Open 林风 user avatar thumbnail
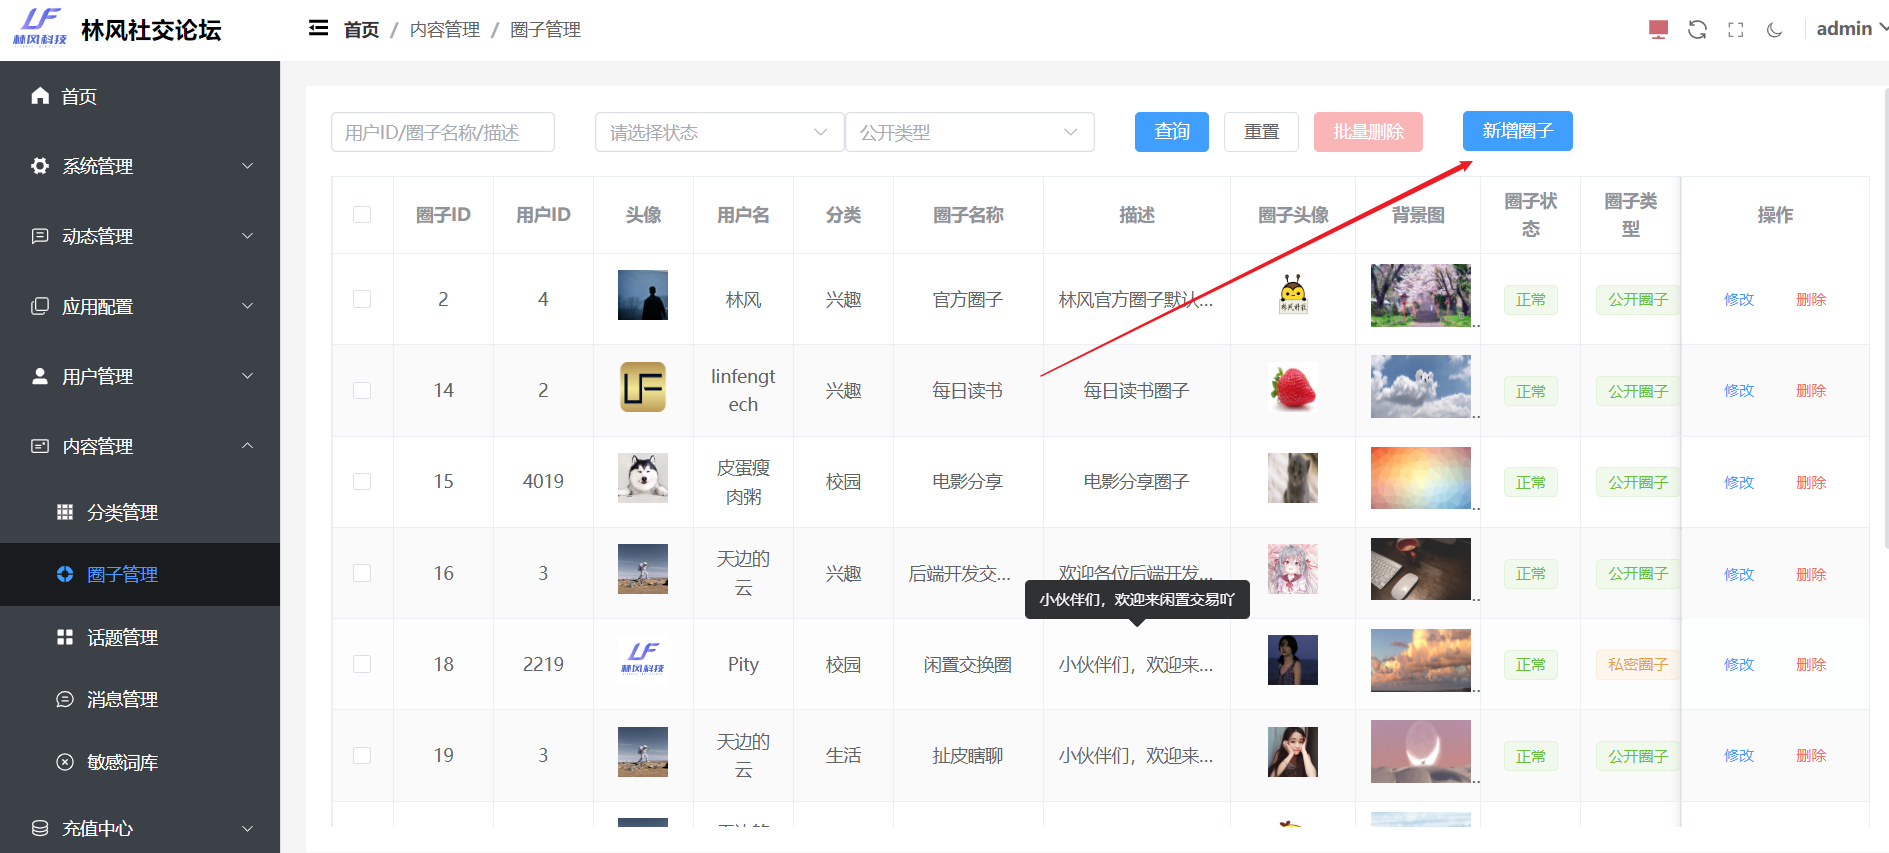1889x853 pixels. tap(643, 295)
